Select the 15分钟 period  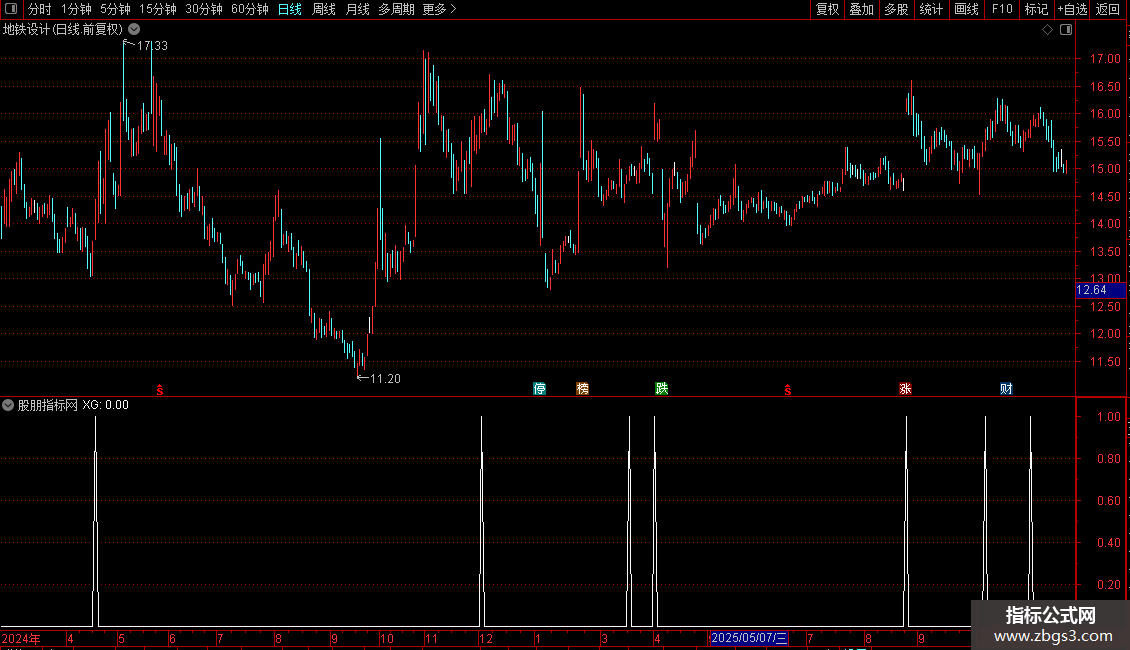point(158,9)
